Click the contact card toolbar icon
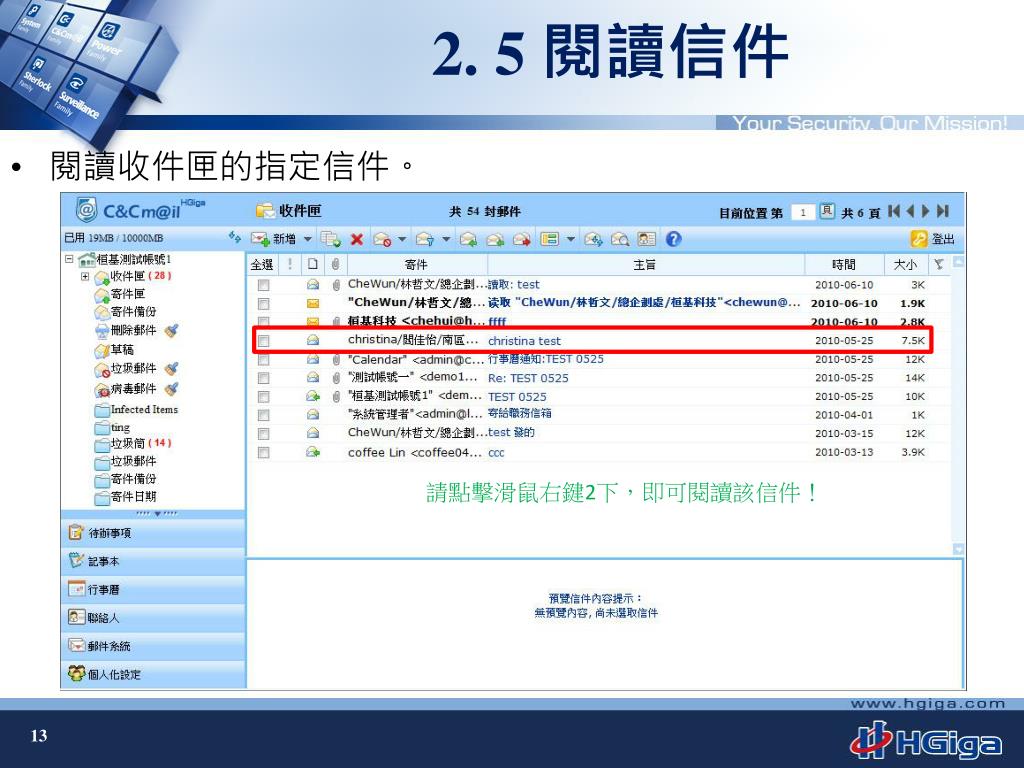 [x=647, y=239]
